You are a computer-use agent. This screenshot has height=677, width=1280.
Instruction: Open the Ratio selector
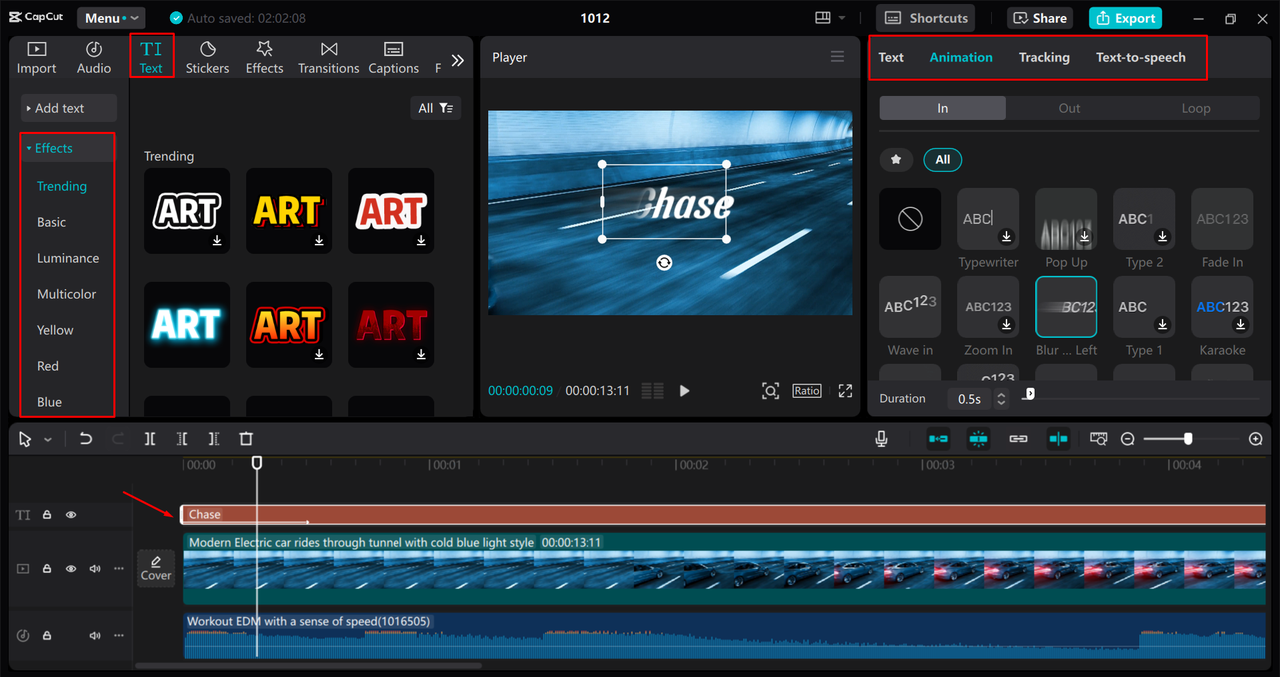click(807, 391)
